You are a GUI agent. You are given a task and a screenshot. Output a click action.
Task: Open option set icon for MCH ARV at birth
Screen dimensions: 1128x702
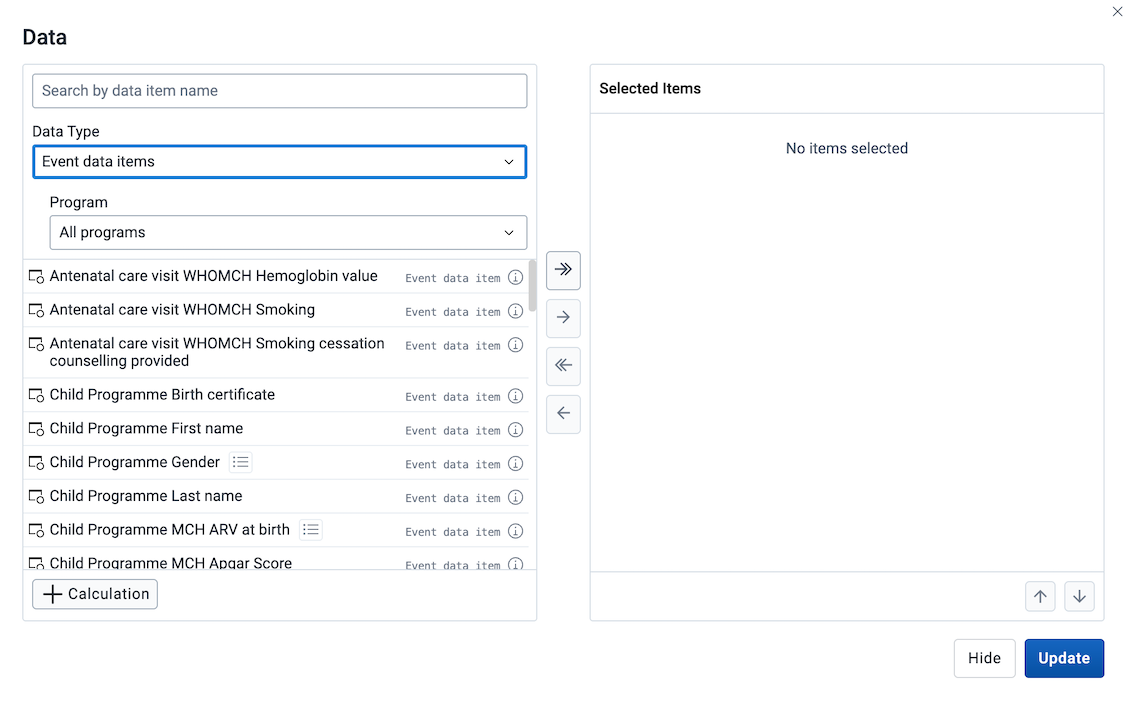311,530
